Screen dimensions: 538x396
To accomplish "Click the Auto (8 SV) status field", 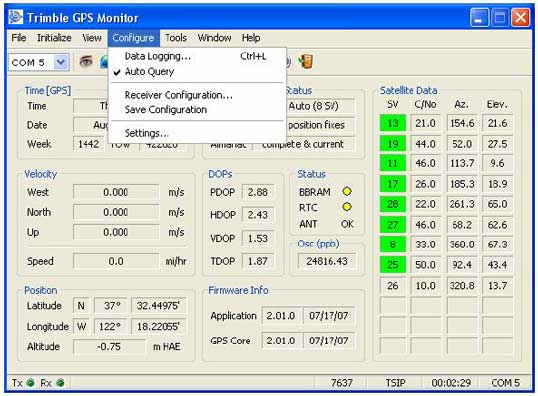I will tap(321, 106).
